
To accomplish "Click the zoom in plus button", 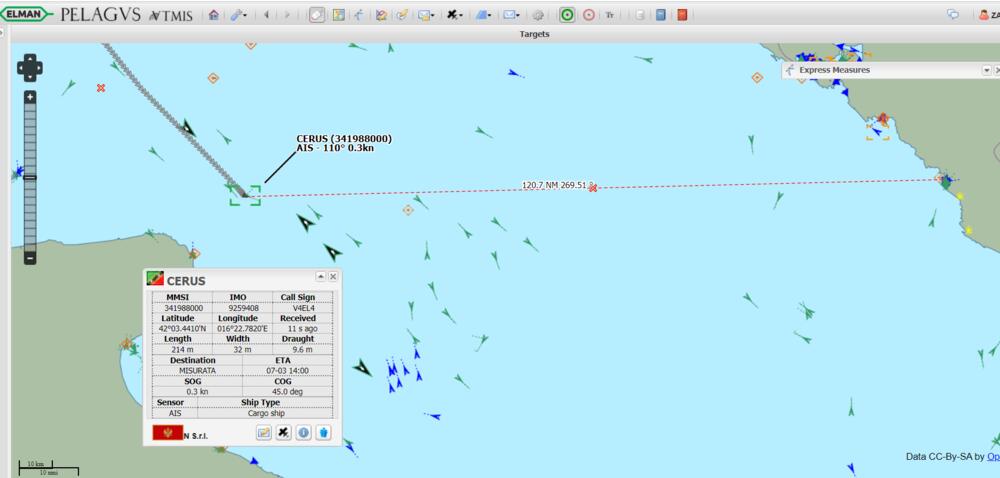I will (x=30, y=97).
